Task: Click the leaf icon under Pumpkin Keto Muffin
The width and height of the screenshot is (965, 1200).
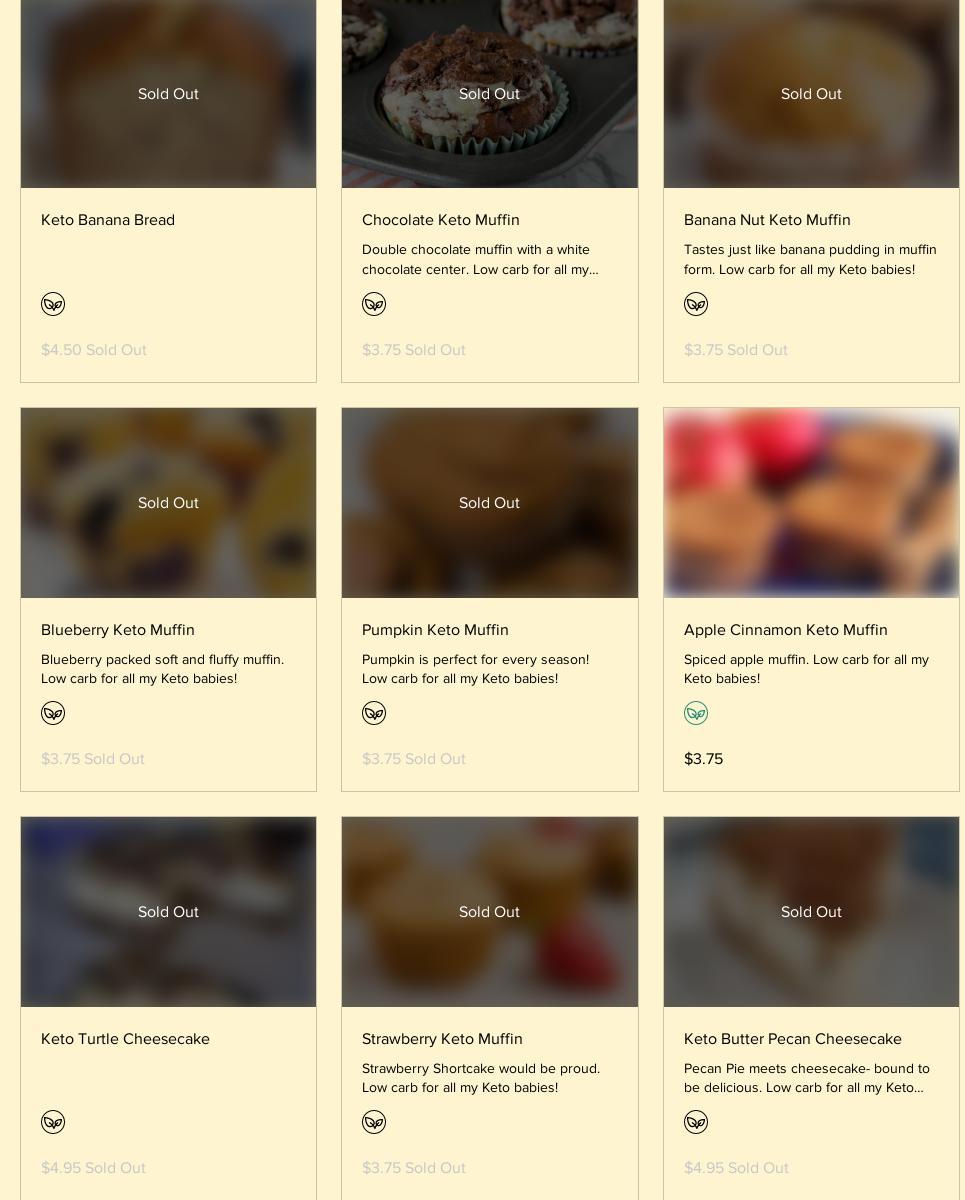Action: tap(374, 713)
